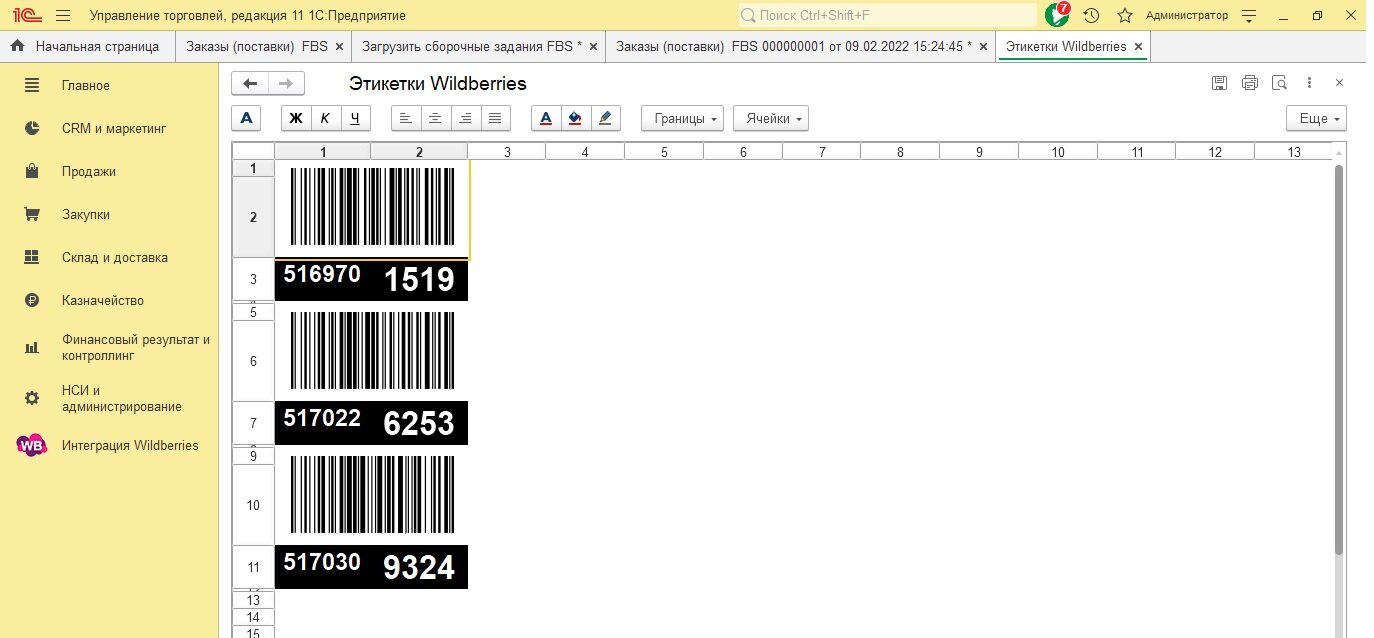The width and height of the screenshot is (1374, 638).
Task: Expand the Границы dropdown
Action: pyautogui.click(x=683, y=118)
